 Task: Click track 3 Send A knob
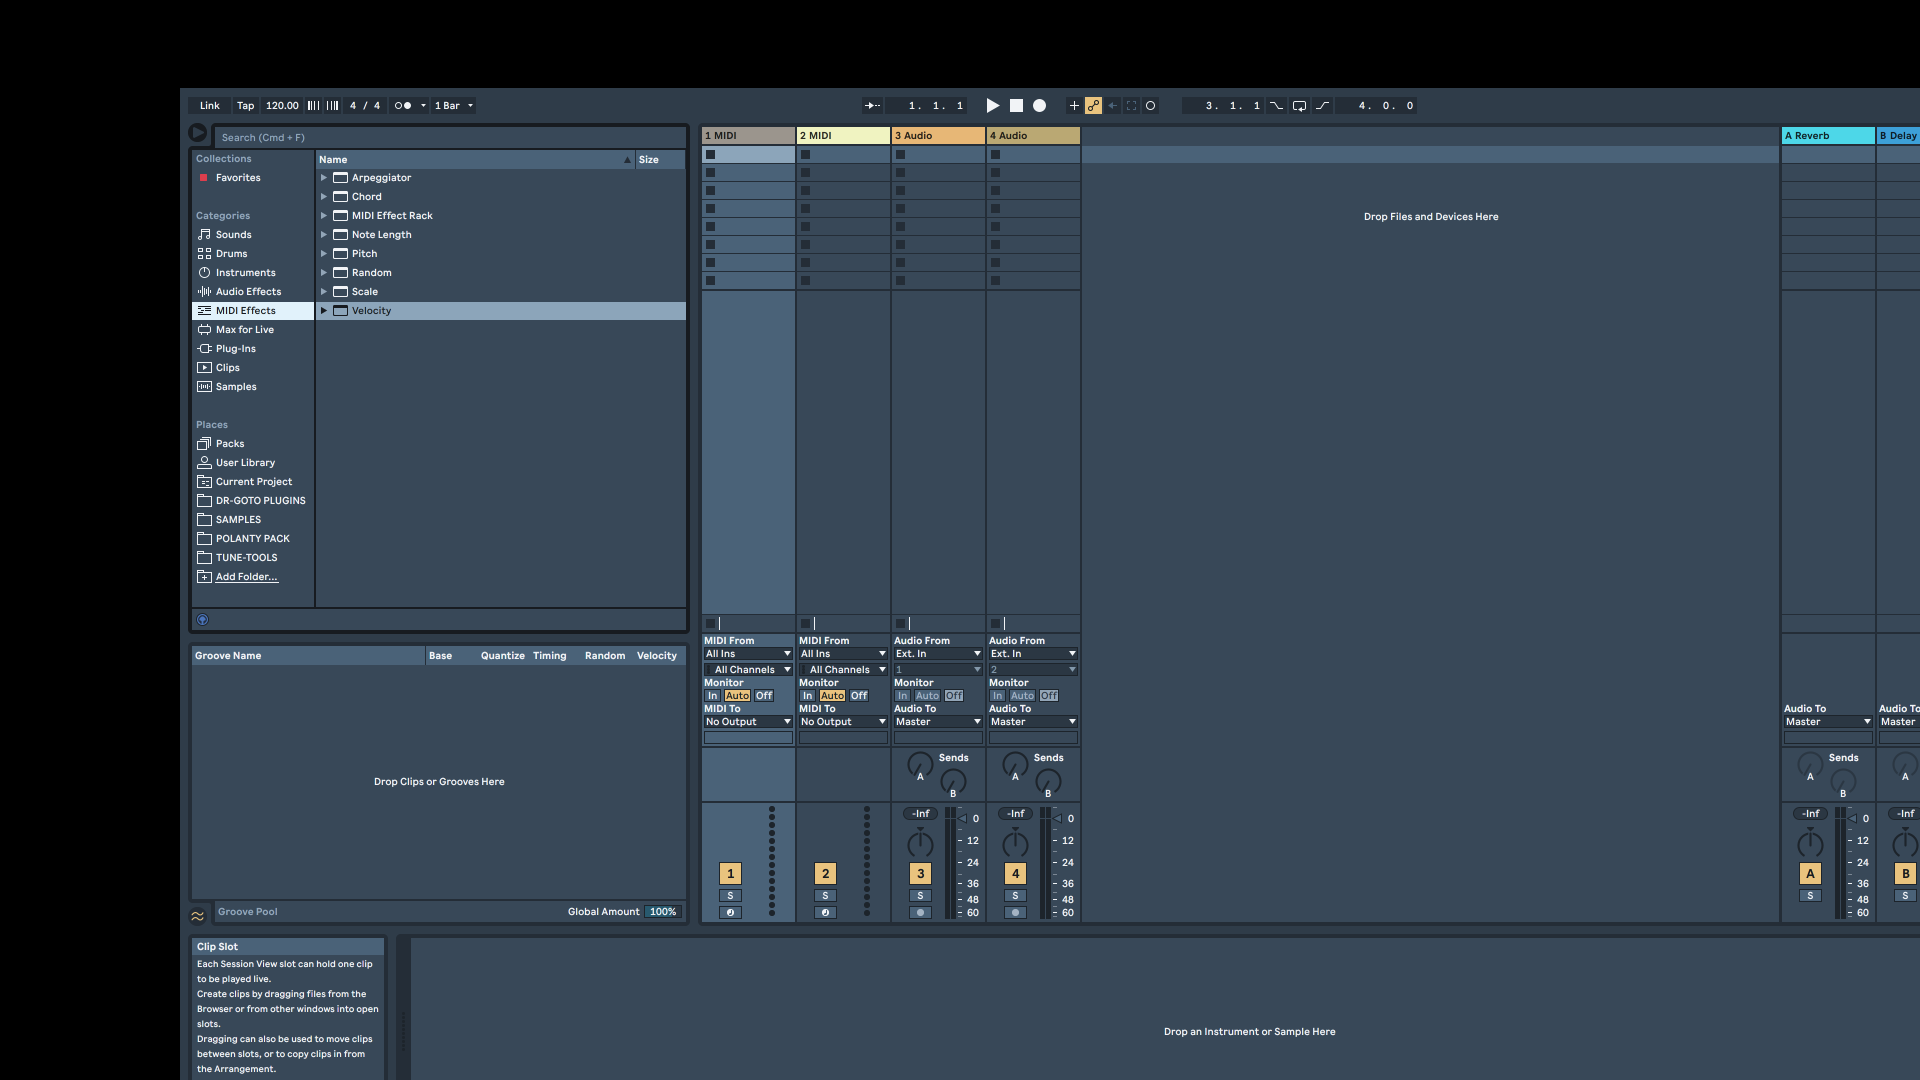click(919, 765)
